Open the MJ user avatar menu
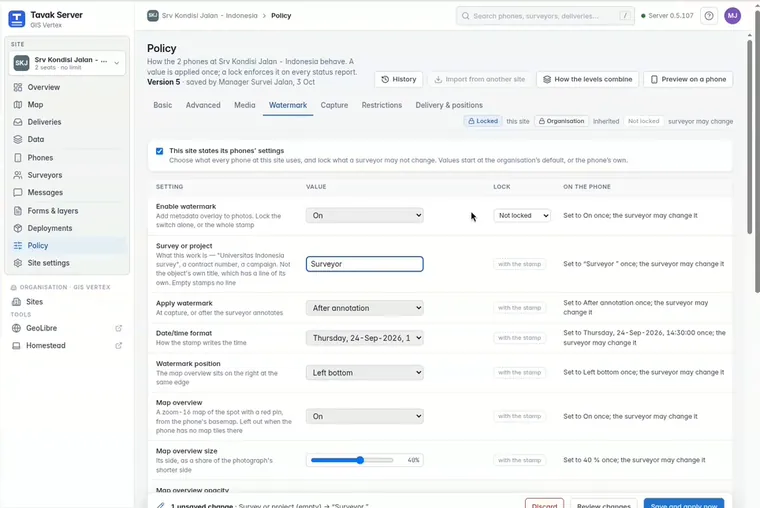 click(732, 16)
